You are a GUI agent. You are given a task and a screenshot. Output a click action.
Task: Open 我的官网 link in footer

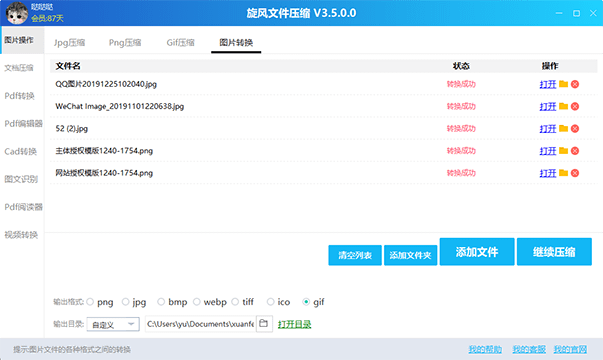tap(570, 349)
